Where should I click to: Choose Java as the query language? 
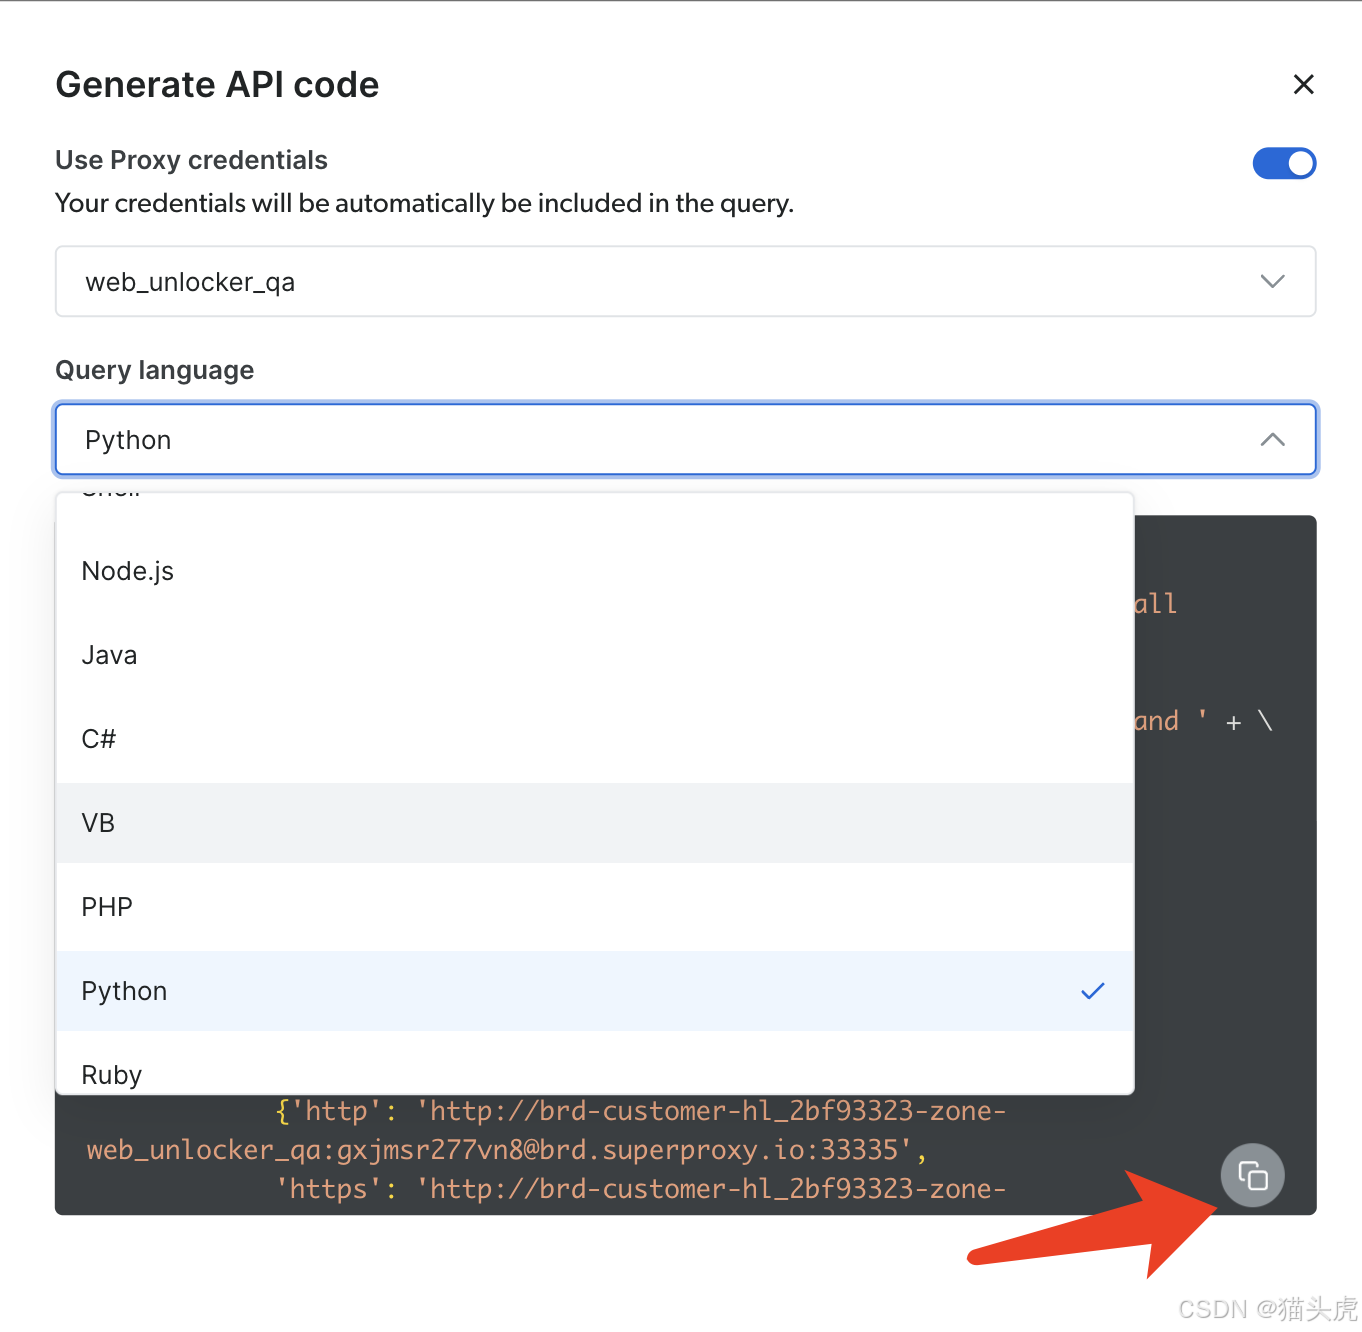110,655
